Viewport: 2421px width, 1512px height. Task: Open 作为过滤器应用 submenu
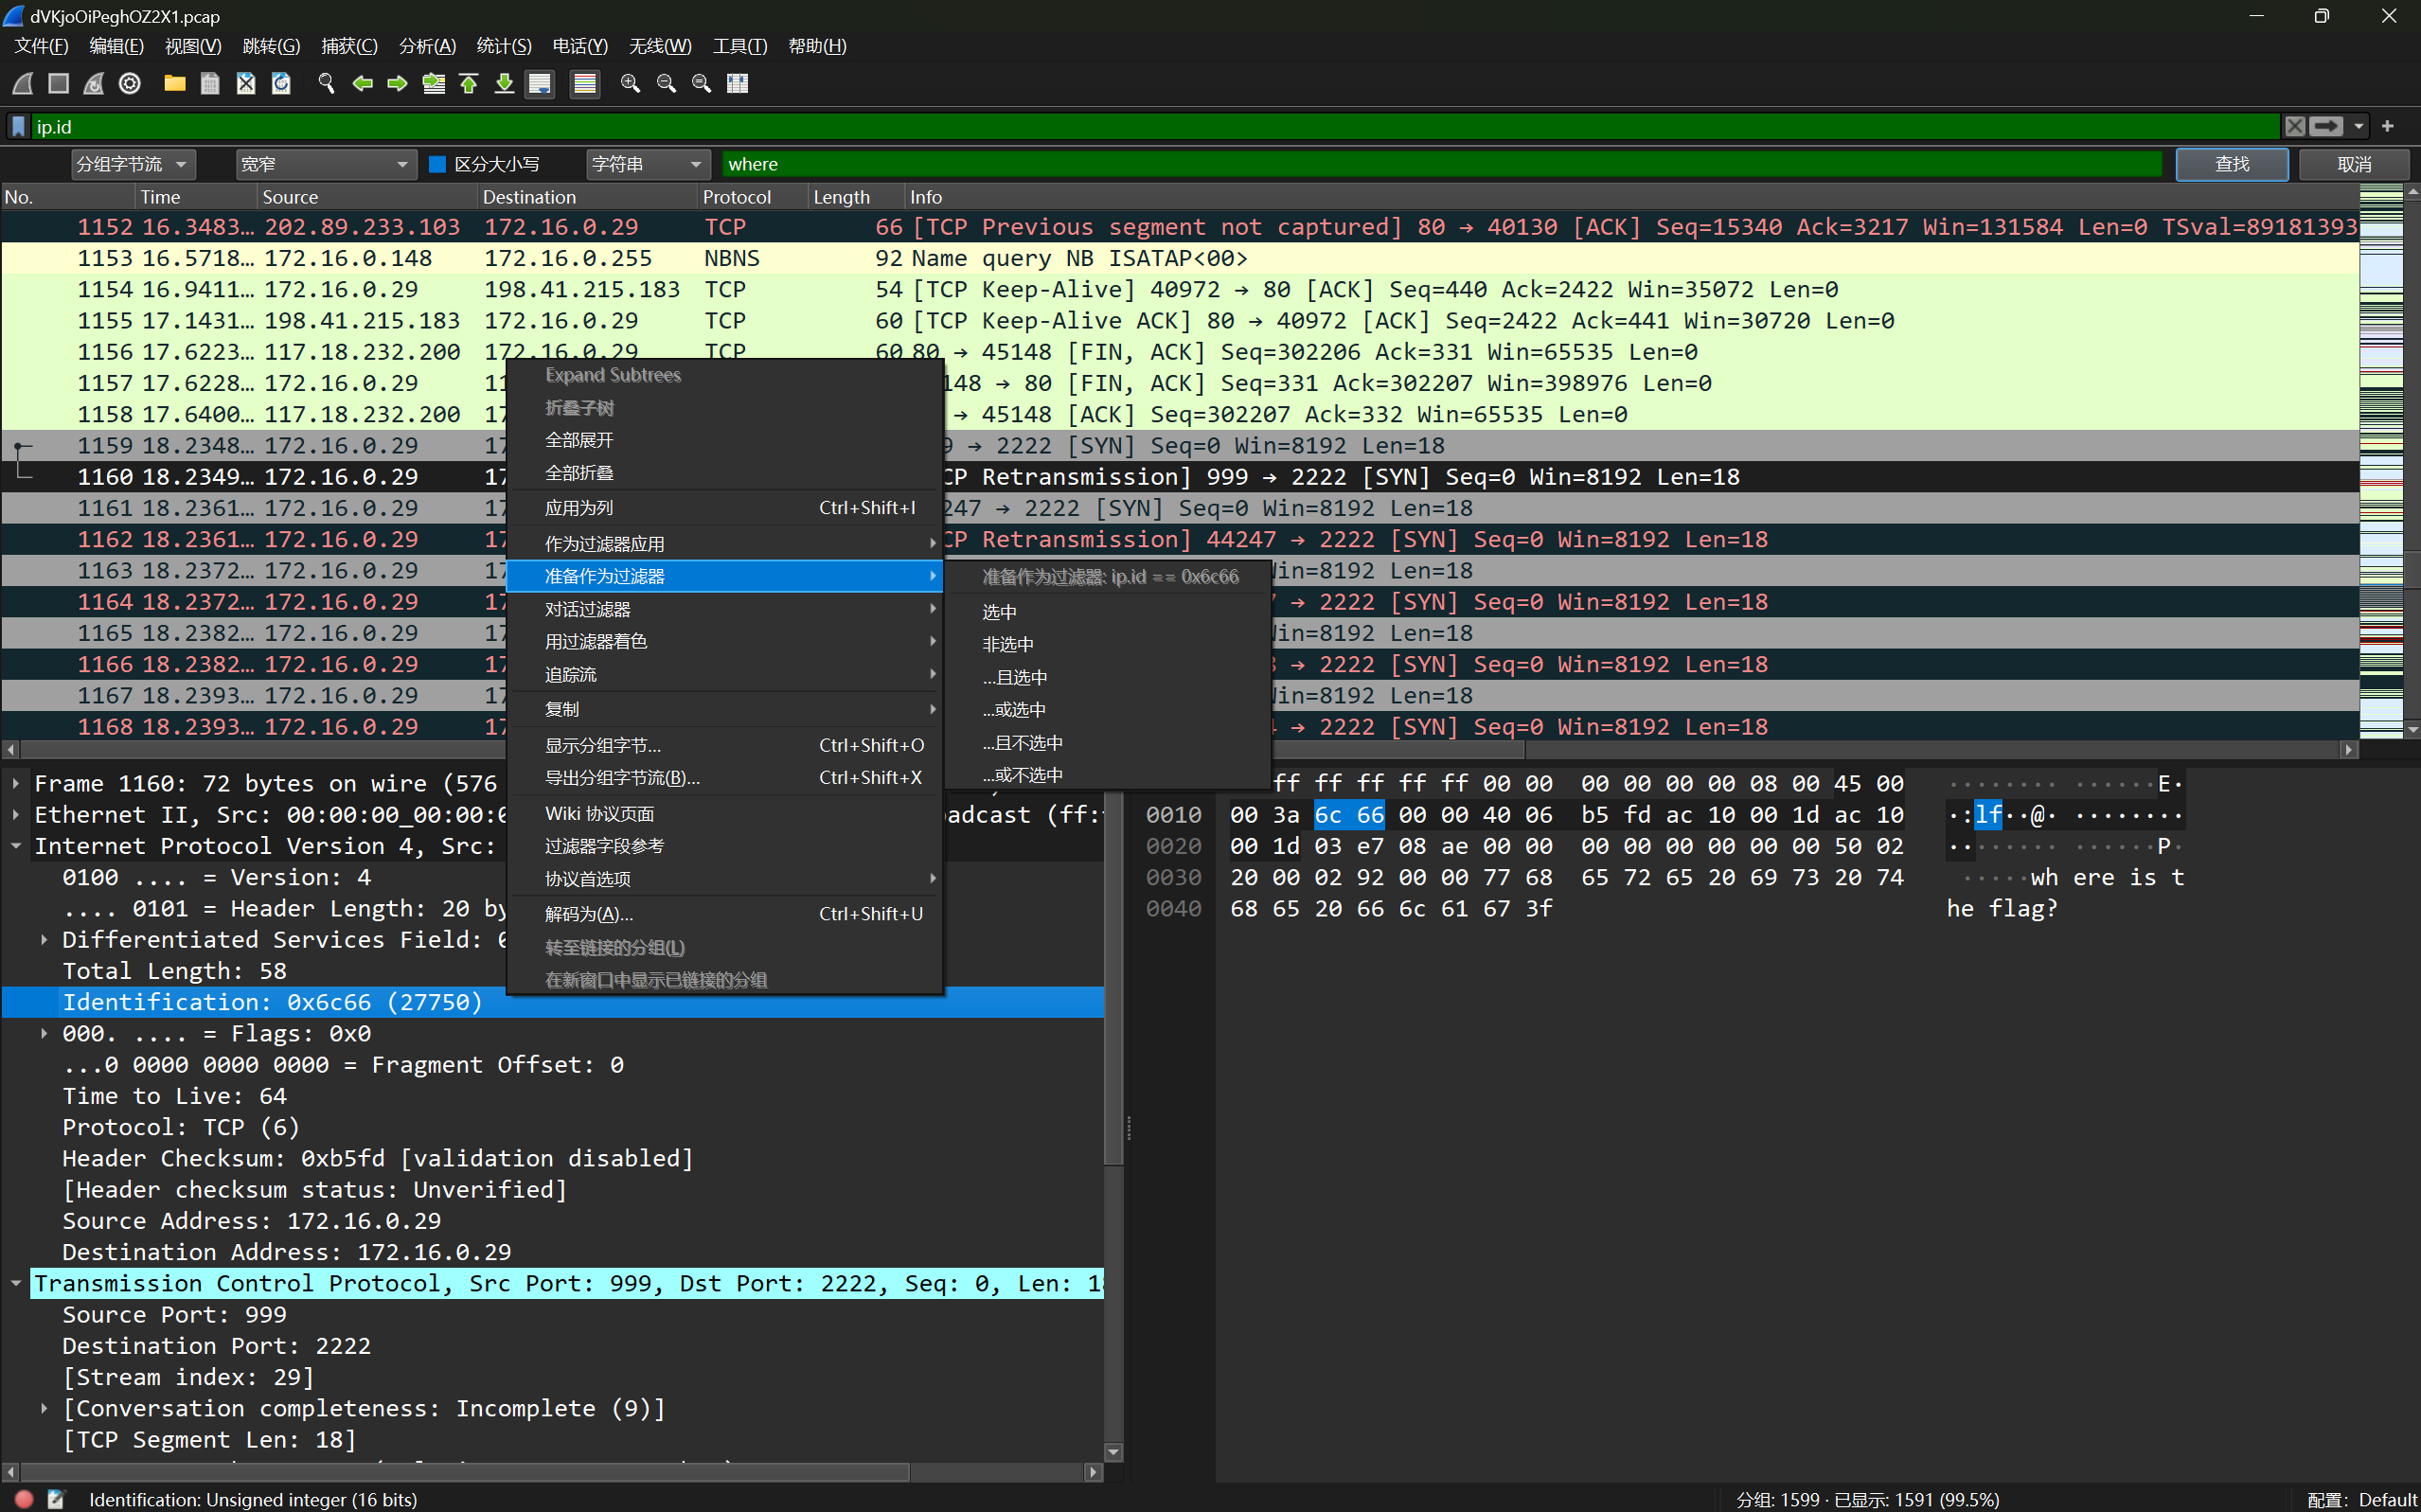pos(726,544)
